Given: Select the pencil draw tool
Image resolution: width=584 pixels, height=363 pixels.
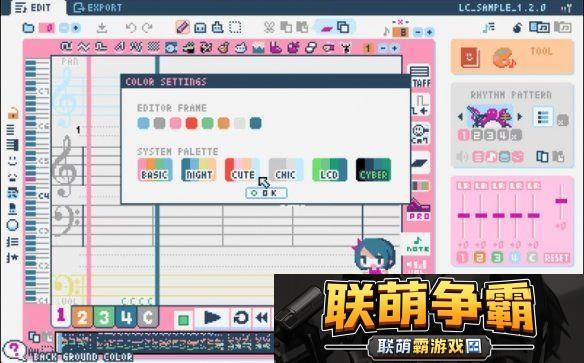Looking at the screenshot, I should click(182, 28).
